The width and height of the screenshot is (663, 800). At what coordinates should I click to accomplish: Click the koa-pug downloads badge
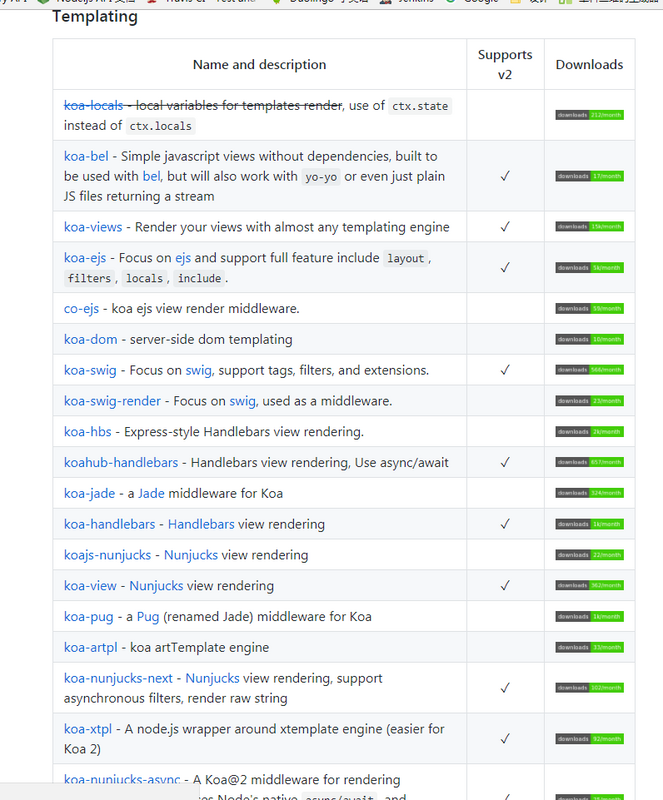589,616
